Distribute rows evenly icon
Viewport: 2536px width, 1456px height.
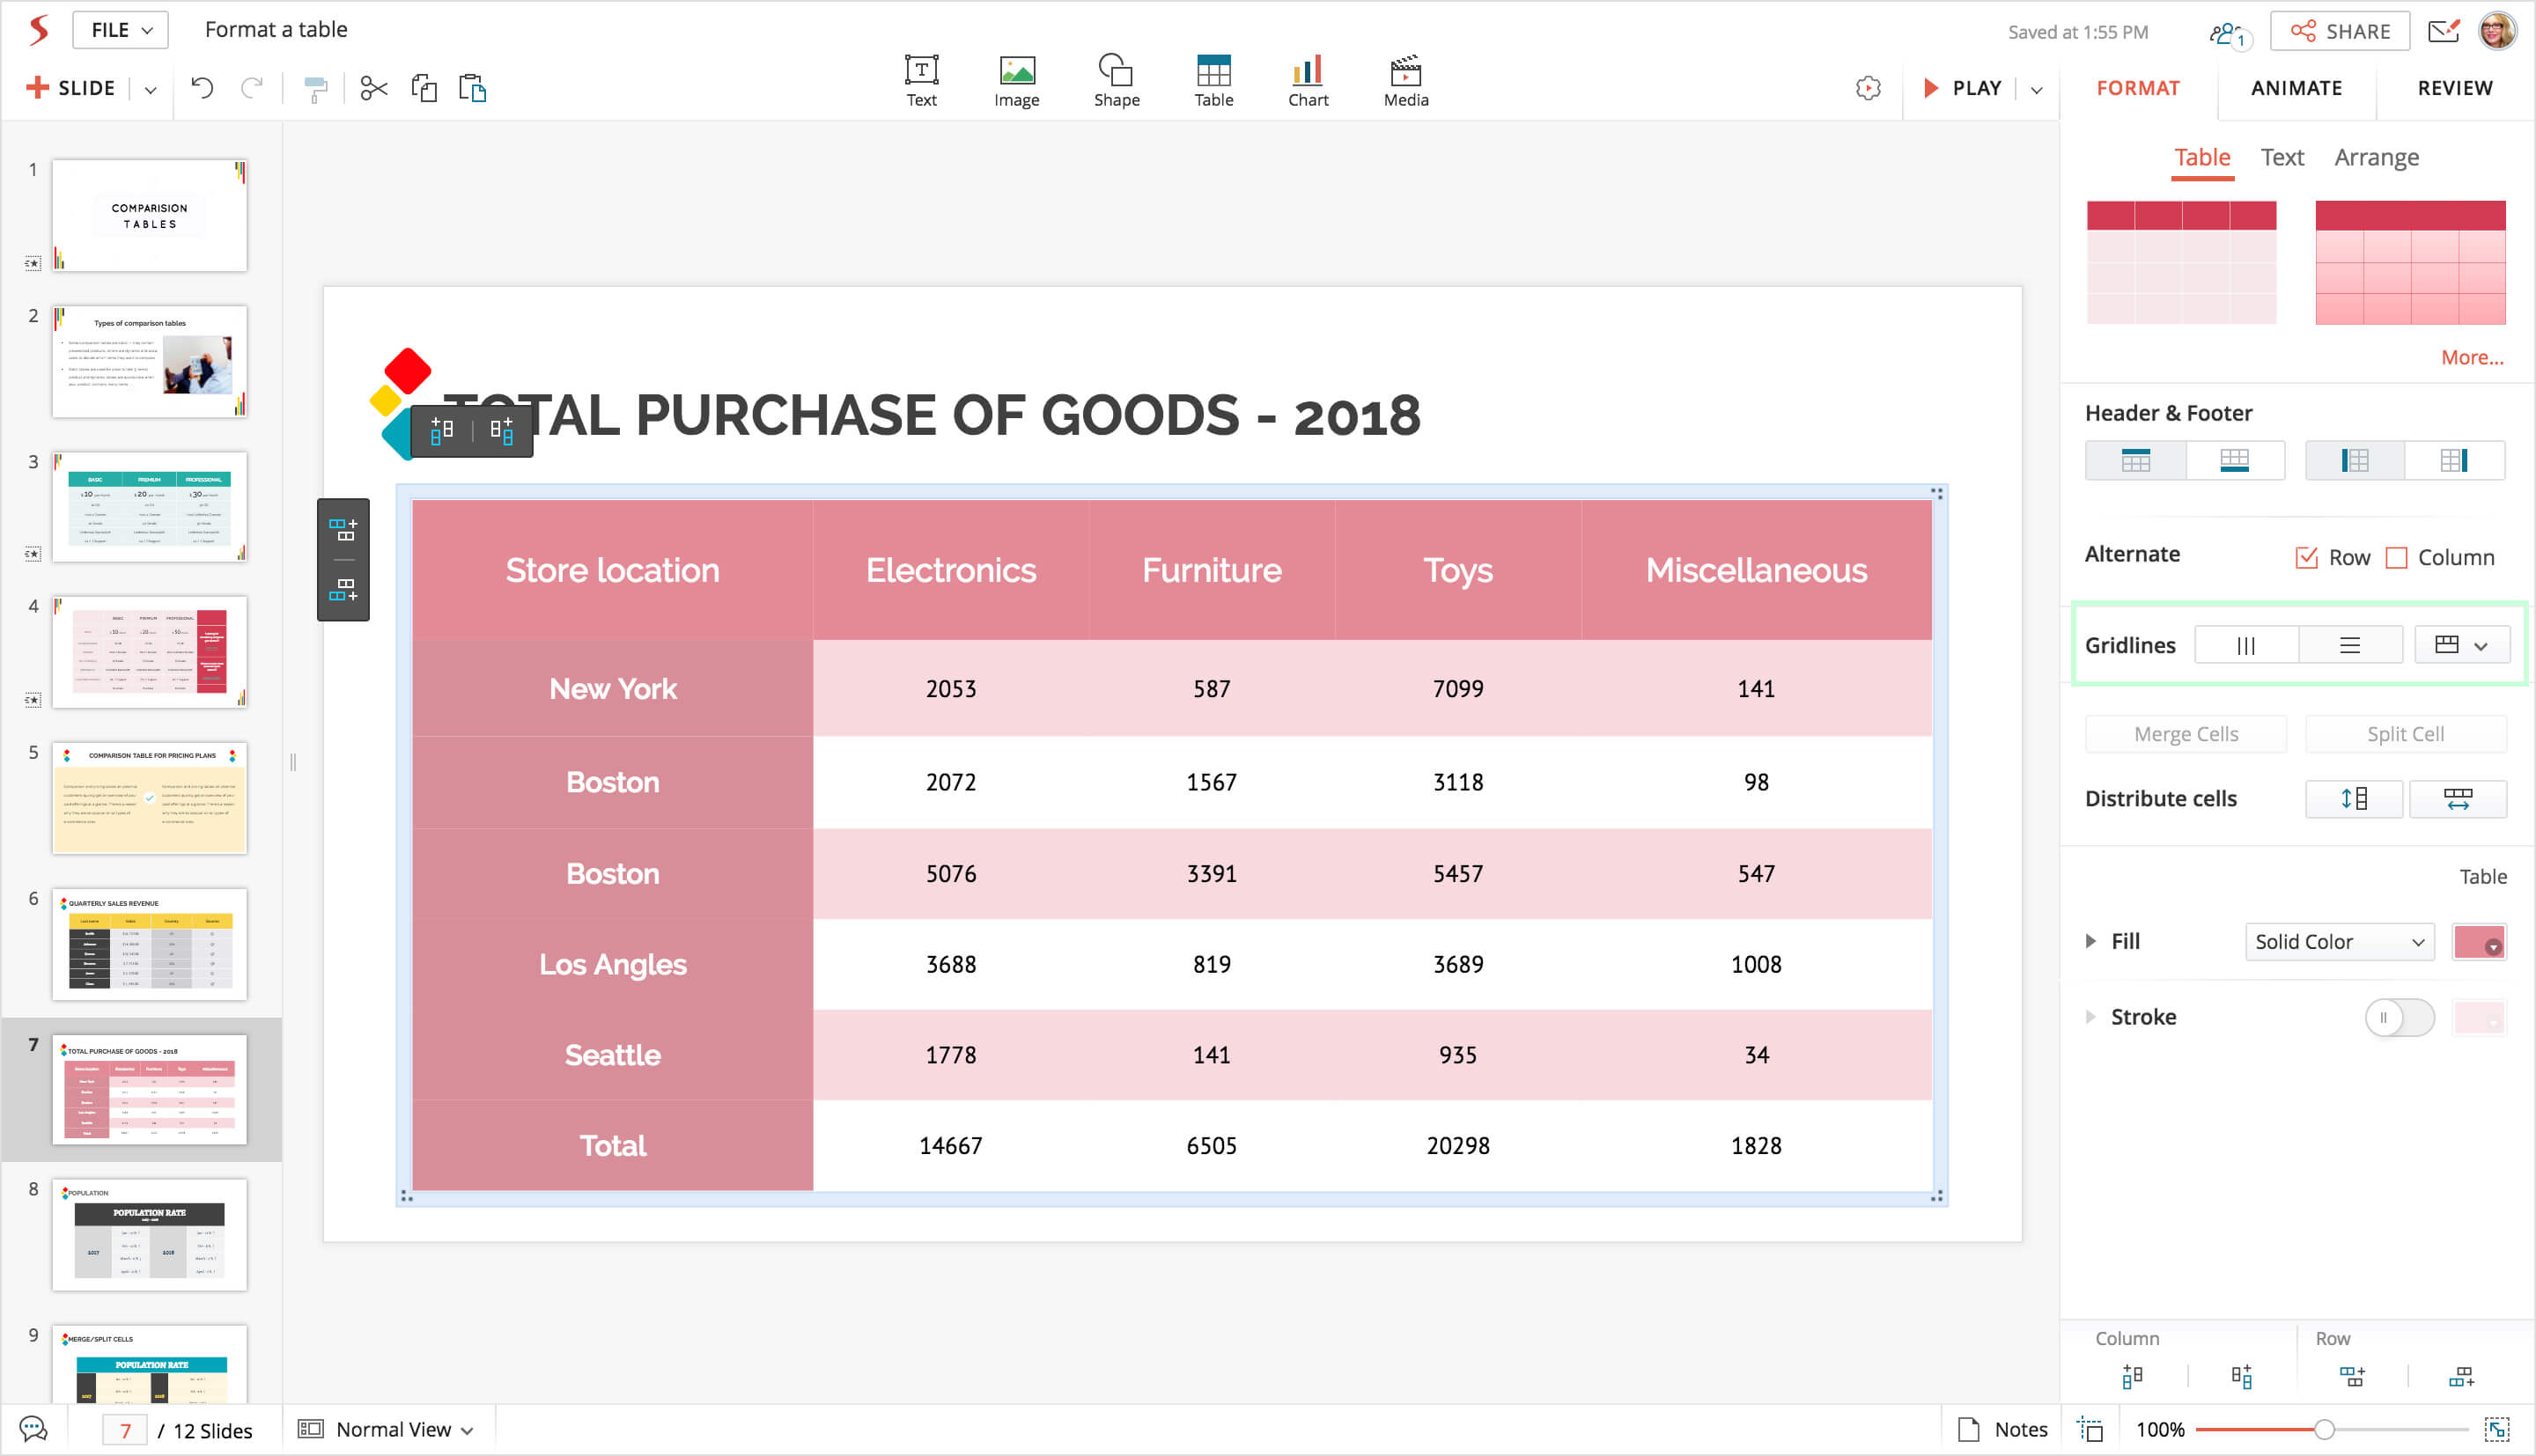(2353, 798)
